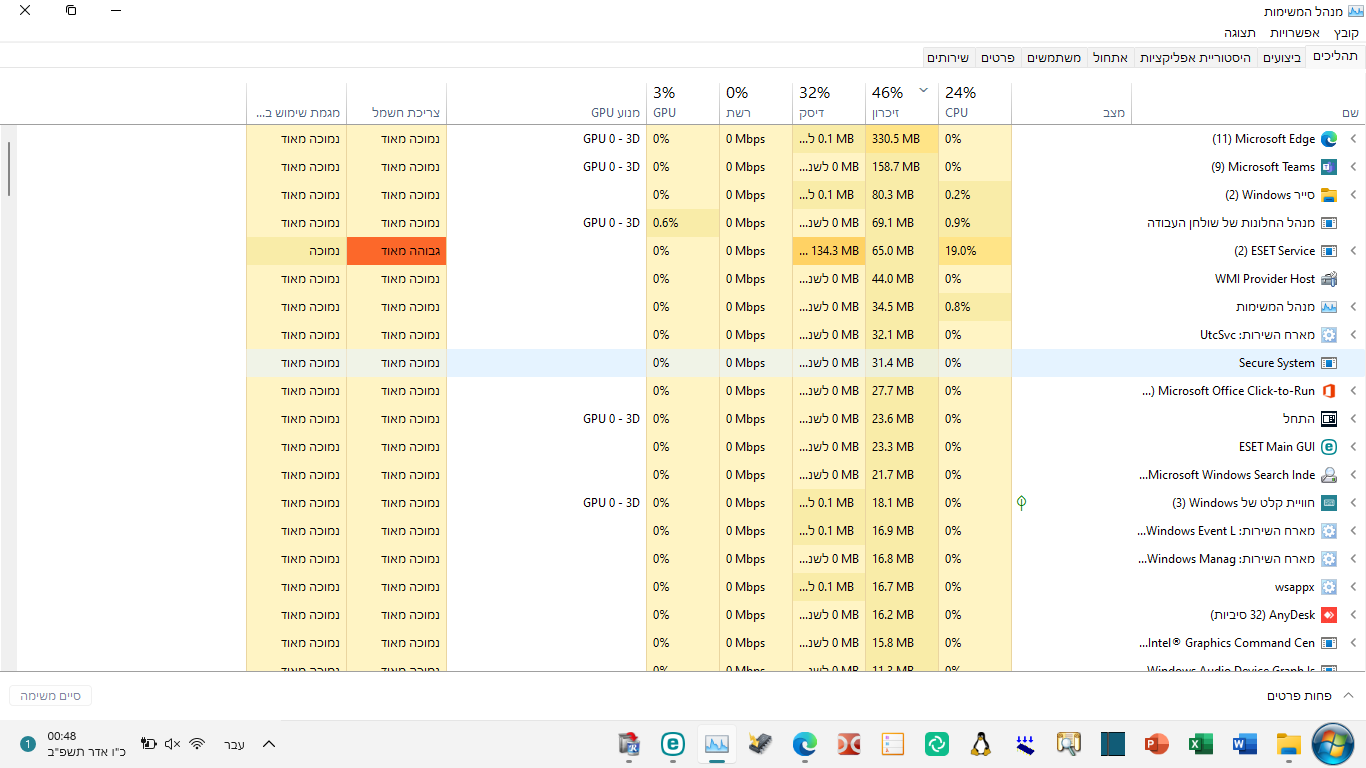
Task: Expand the UtcSvc service host row
Action: pos(1353,335)
